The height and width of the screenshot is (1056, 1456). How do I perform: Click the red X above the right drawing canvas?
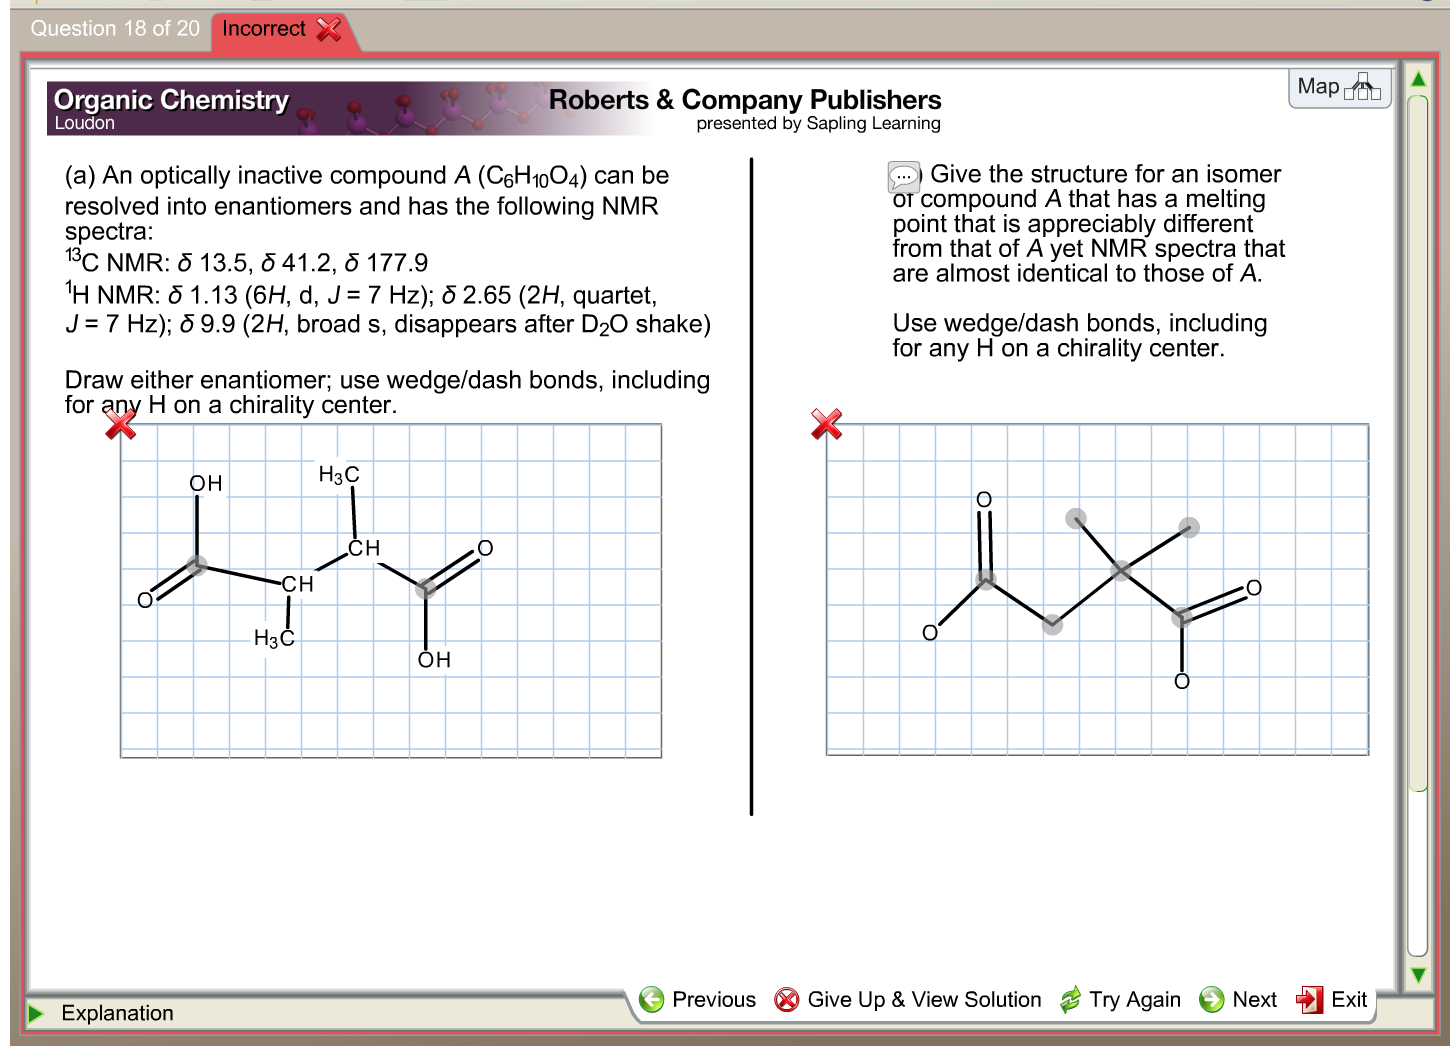[x=826, y=424]
